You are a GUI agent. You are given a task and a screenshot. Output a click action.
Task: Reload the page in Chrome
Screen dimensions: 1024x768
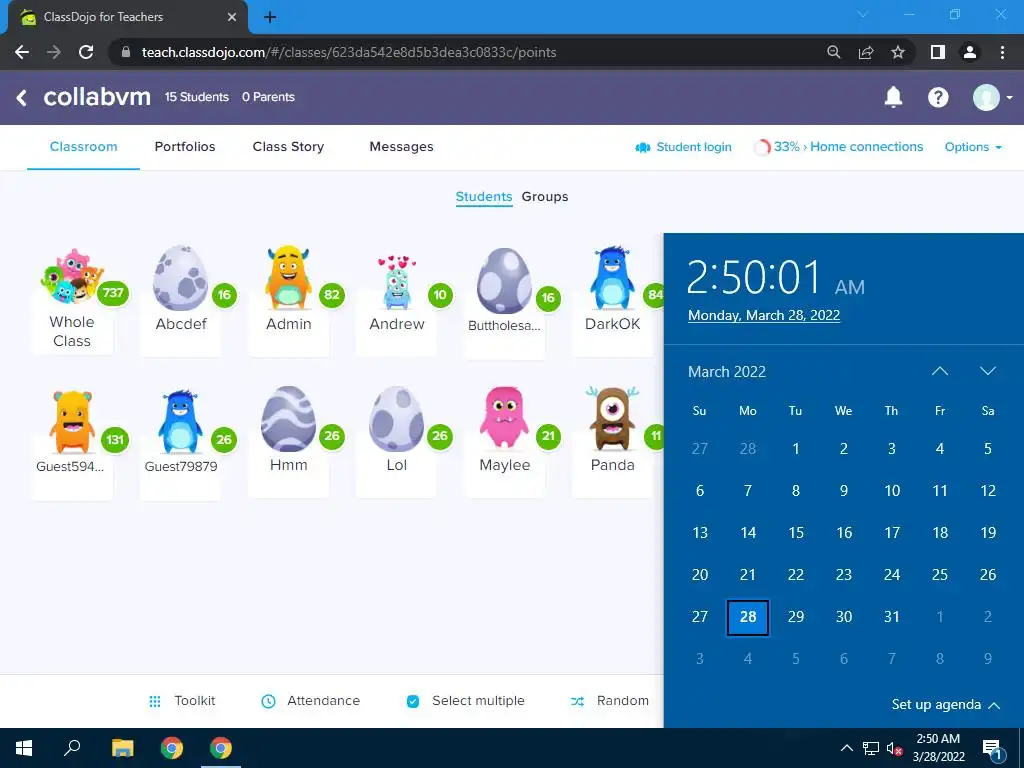click(86, 52)
